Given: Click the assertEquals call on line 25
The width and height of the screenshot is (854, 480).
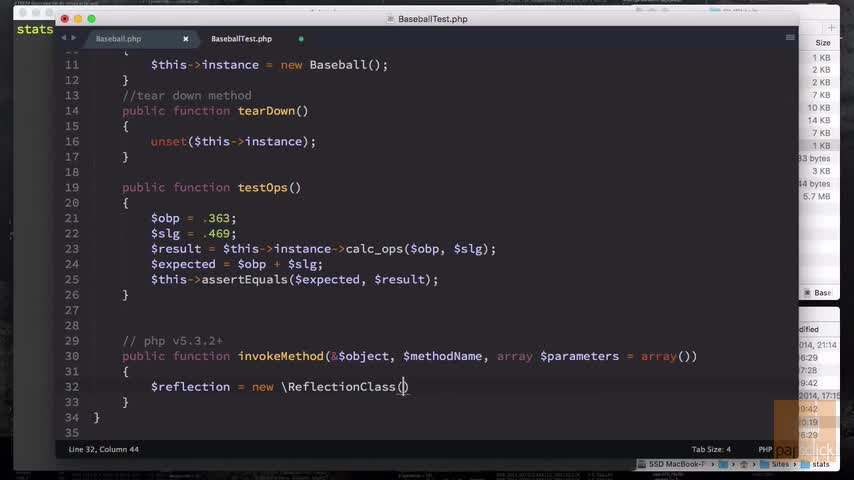Looking at the screenshot, I should (245, 280).
